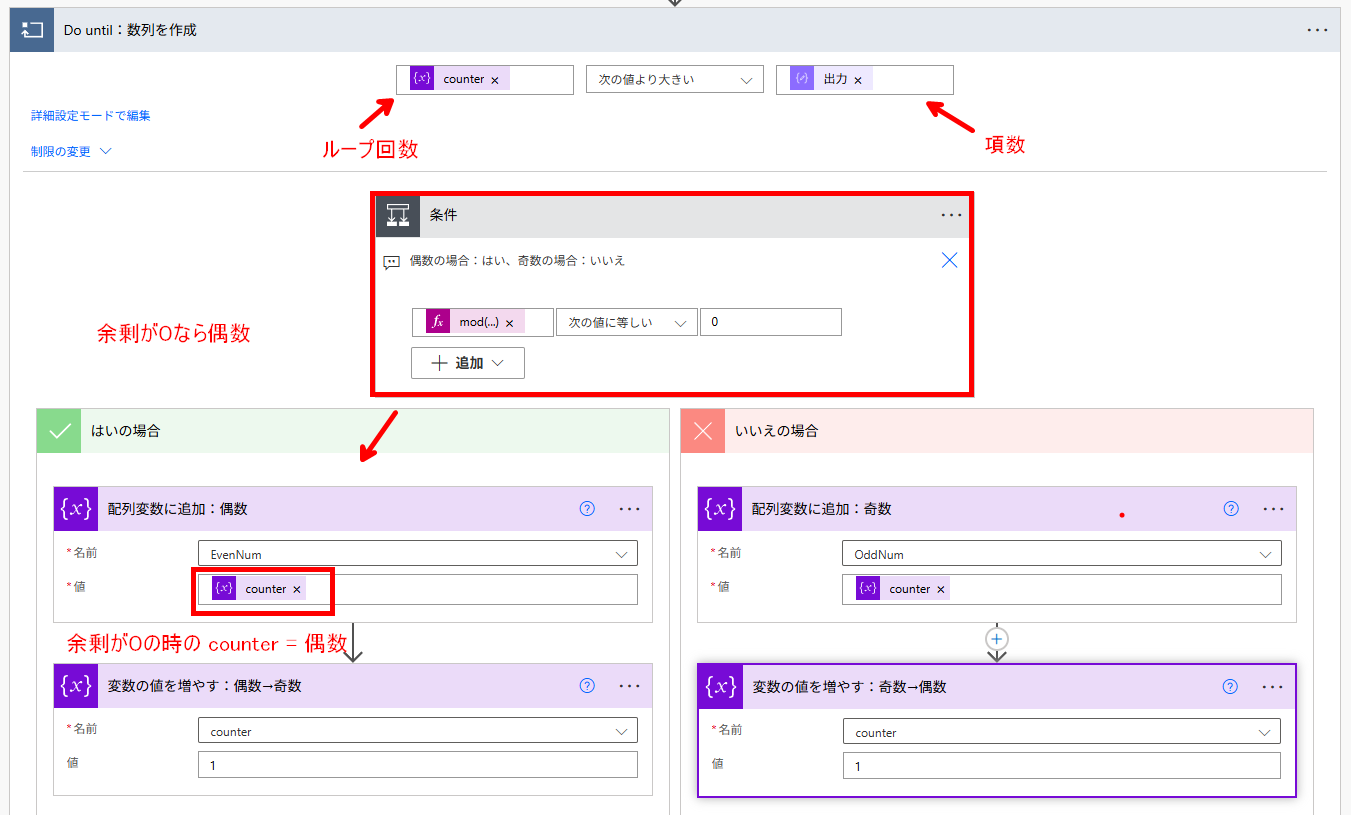Open help for 変数の値を増やす：偶数→奇数
Image resolution: width=1351 pixels, height=815 pixels.
587,686
